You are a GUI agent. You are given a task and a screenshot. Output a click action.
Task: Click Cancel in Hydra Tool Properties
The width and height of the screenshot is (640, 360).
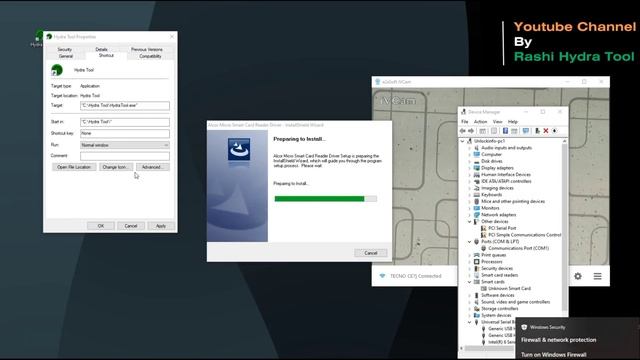click(131, 226)
